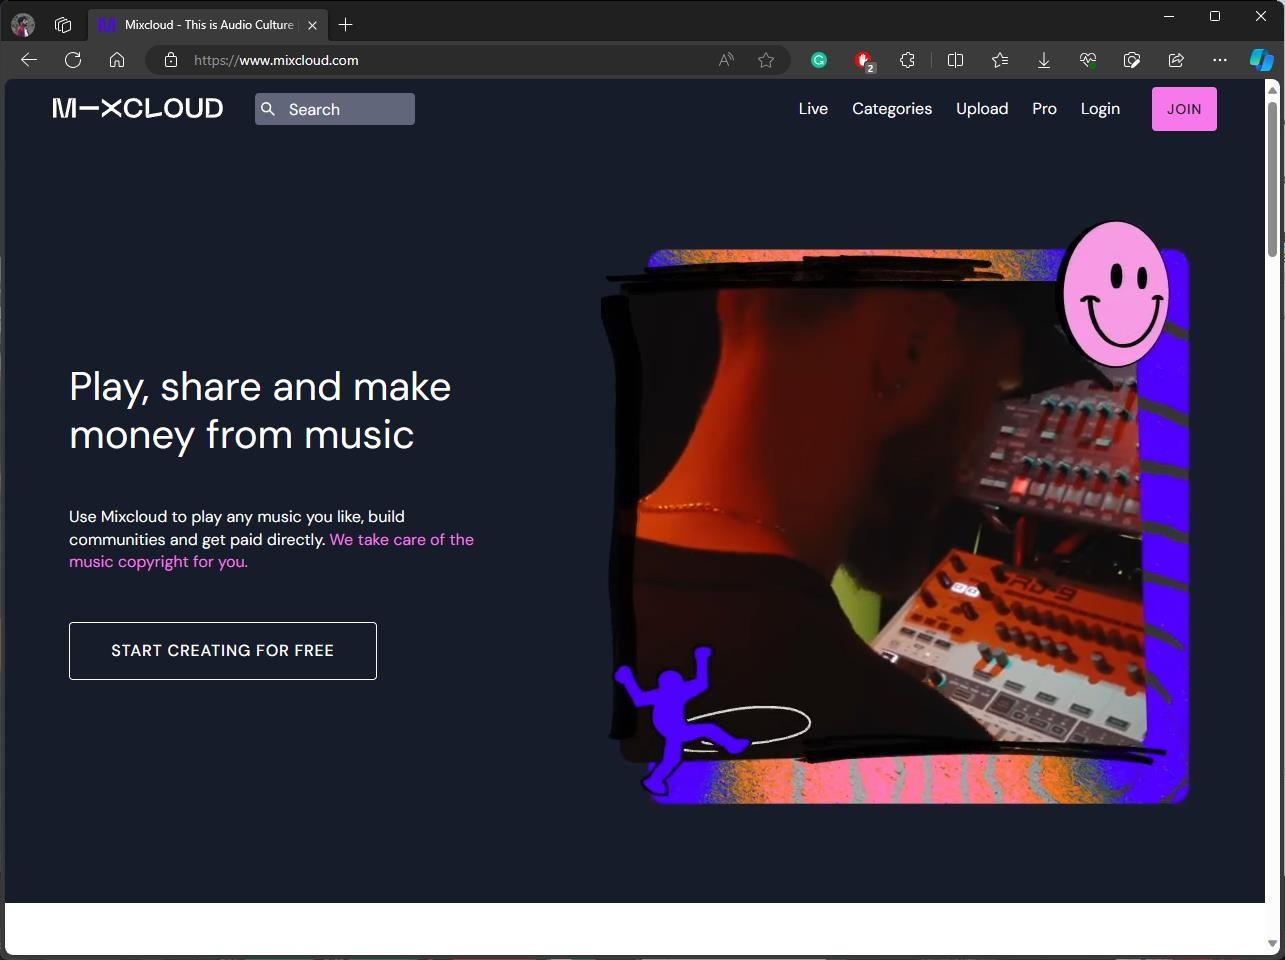
Task: Toggle reading aloud with the A icon
Action: pyautogui.click(x=723, y=60)
